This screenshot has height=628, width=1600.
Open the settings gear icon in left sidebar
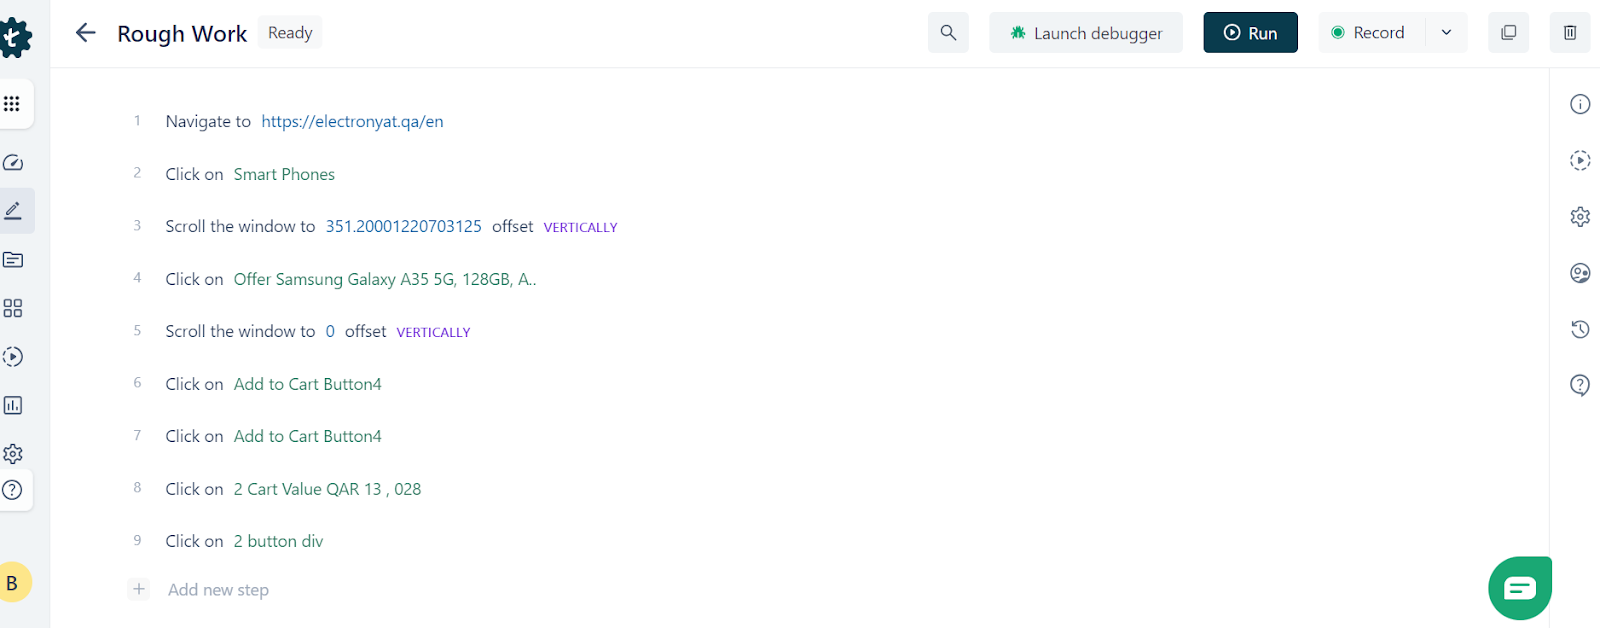coord(13,454)
